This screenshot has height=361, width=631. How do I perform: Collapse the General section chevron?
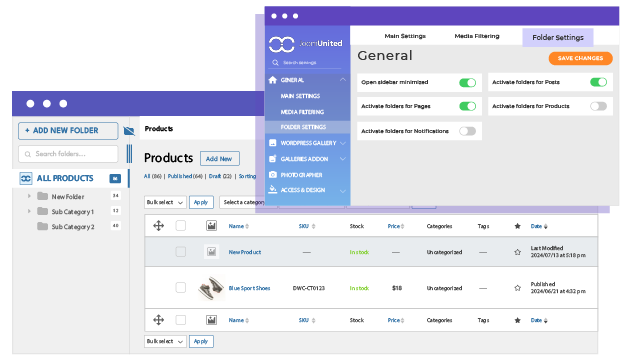(342, 80)
